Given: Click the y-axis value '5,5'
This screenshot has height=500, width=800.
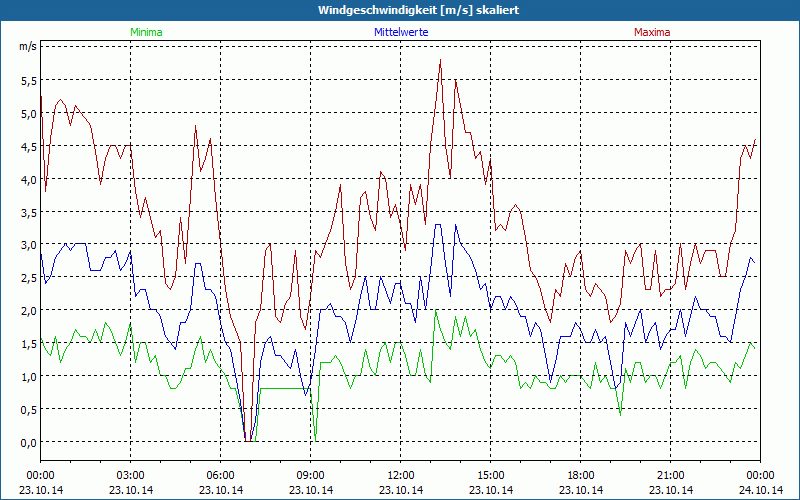Looking at the screenshot, I should pos(28,81).
